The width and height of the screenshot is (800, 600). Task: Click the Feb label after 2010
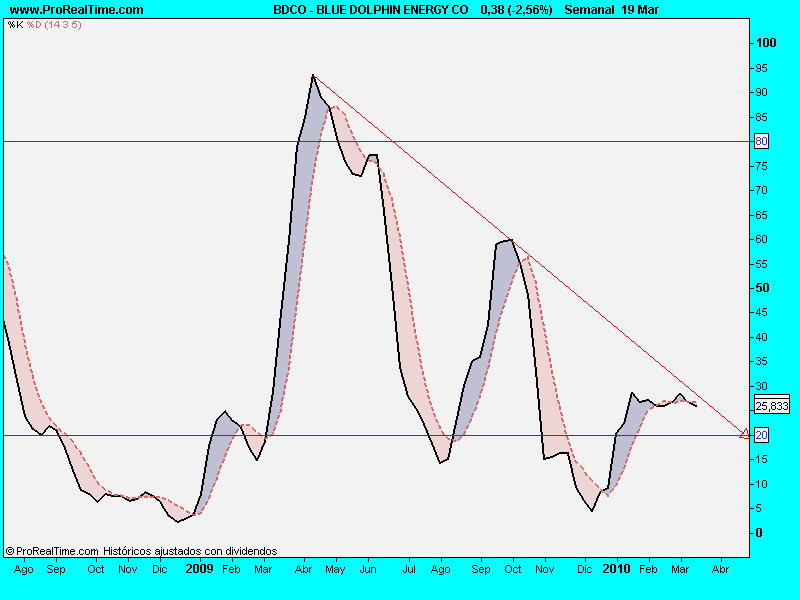point(648,569)
